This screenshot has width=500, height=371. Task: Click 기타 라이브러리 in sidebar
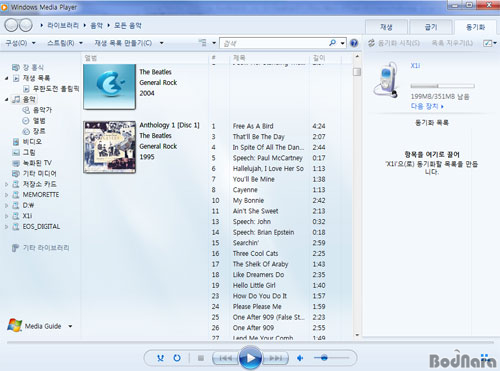click(x=46, y=248)
